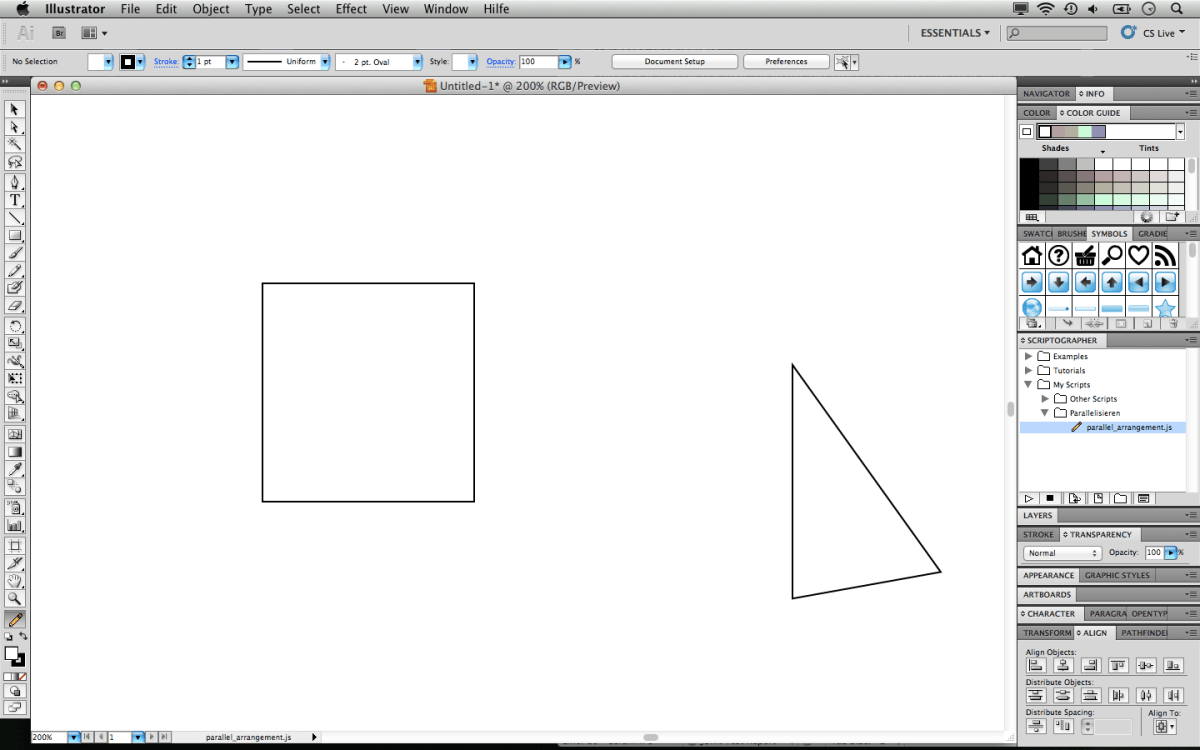The height and width of the screenshot is (750, 1200).
Task: Switch to the NAVIGATOR tab
Action: click(x=1046, y=94)
